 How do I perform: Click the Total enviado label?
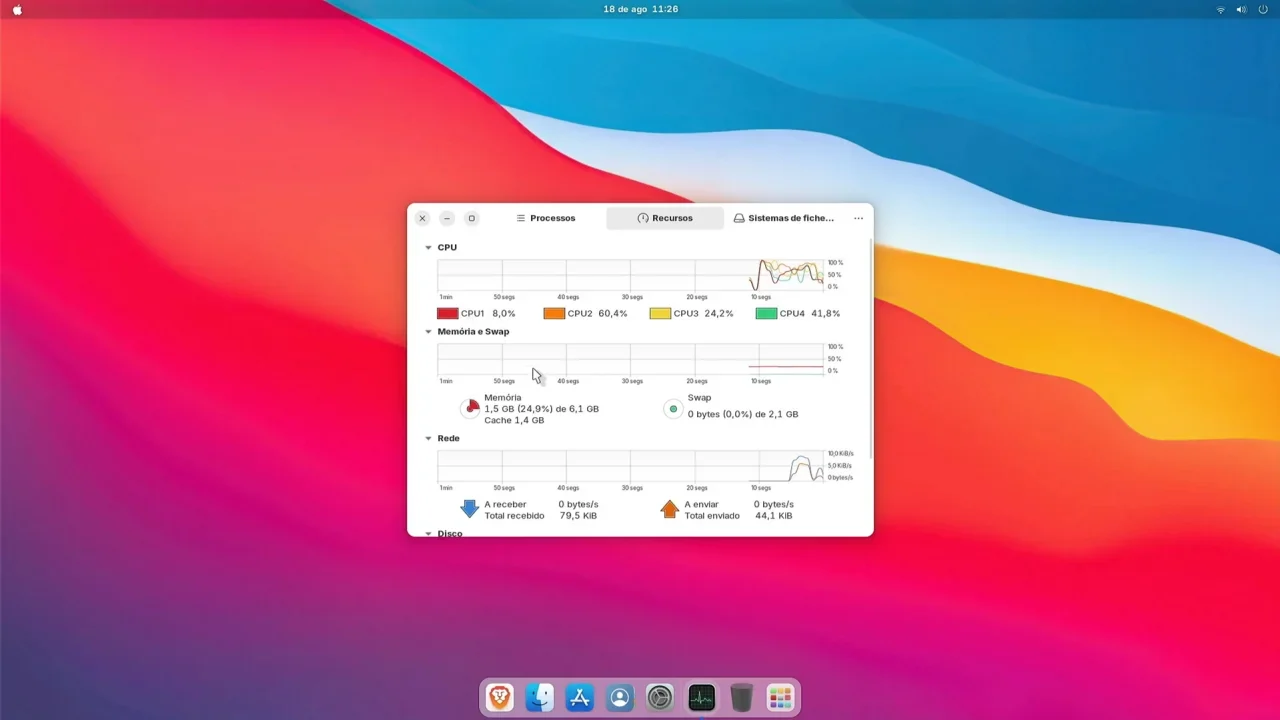712,515
